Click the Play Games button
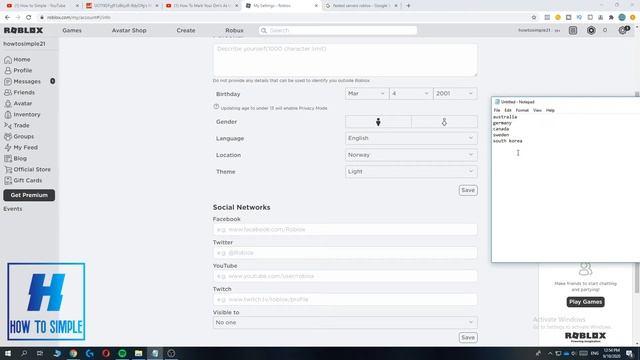This screenshot has width=640, height=360. pos(585,302)
